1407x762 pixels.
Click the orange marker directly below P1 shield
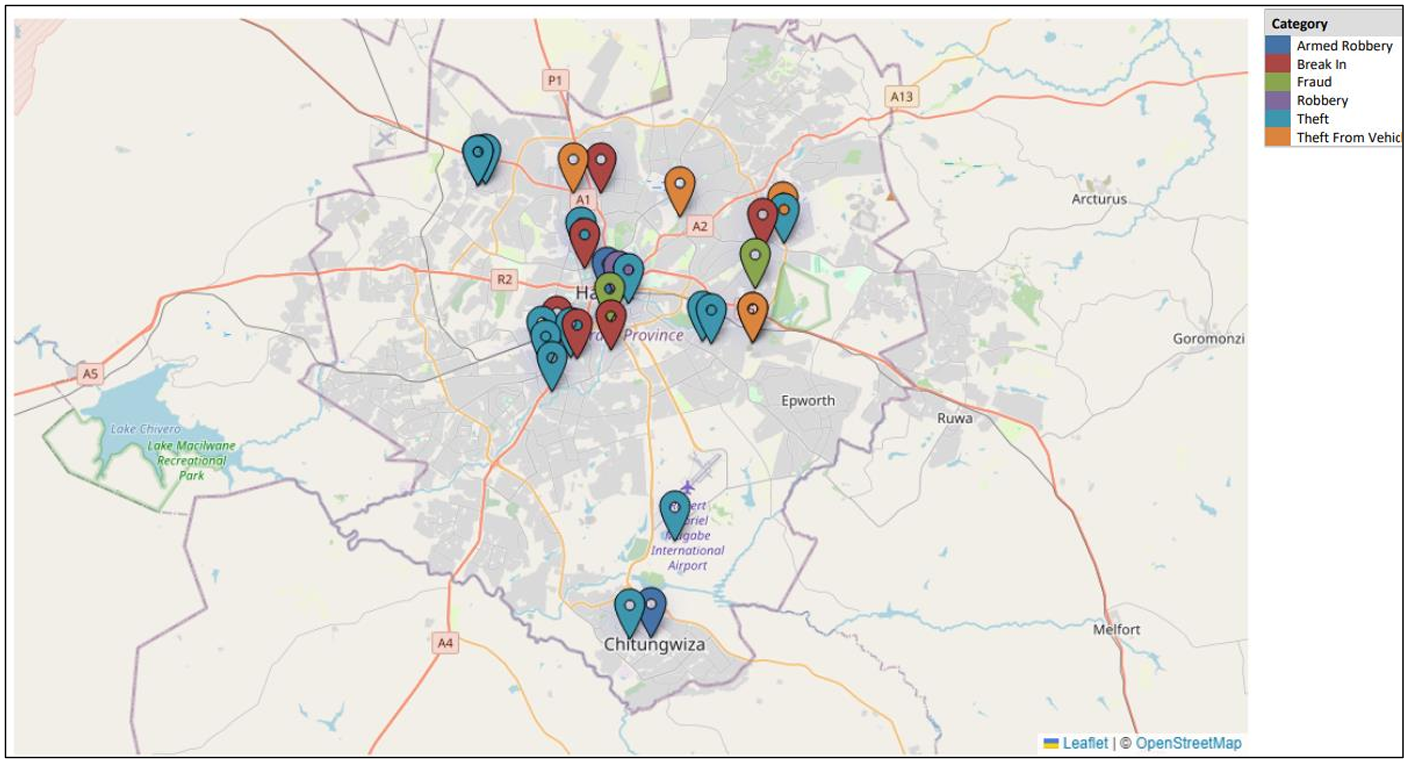click(573, 164)
